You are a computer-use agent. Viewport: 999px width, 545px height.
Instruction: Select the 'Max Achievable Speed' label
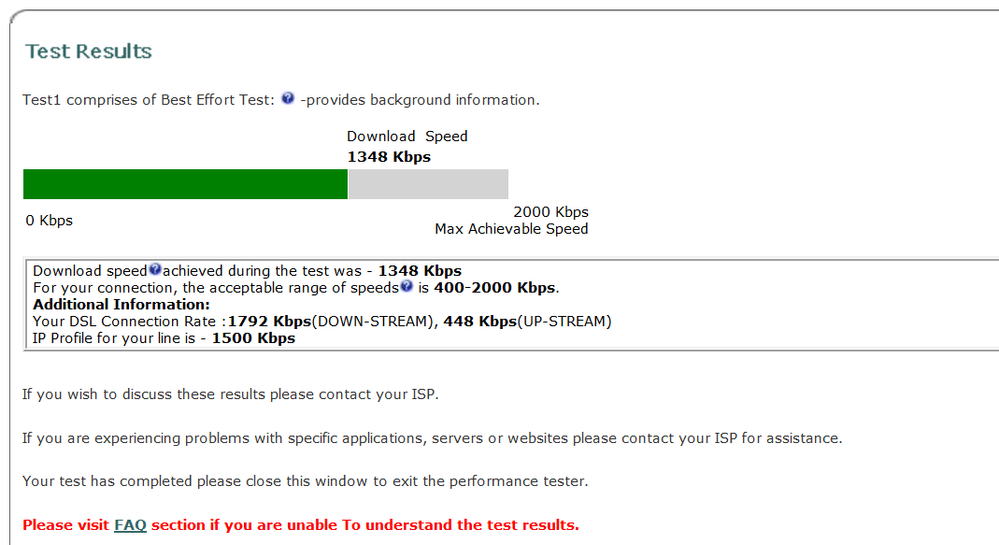(512, 229)
